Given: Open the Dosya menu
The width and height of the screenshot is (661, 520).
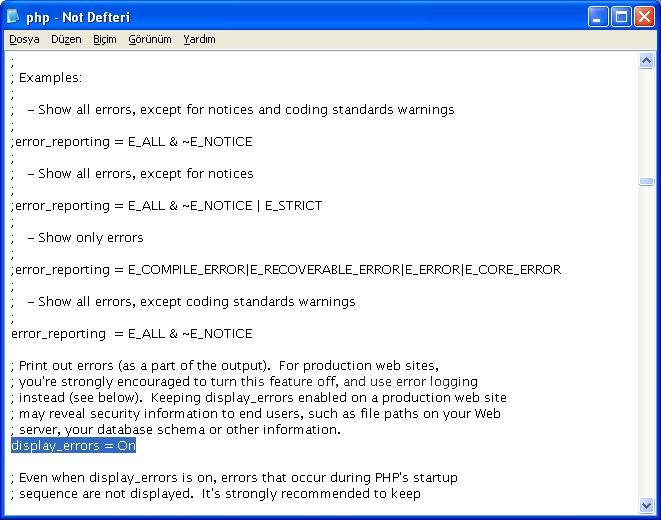Looking at the screenshot, I should coord(24,40).
